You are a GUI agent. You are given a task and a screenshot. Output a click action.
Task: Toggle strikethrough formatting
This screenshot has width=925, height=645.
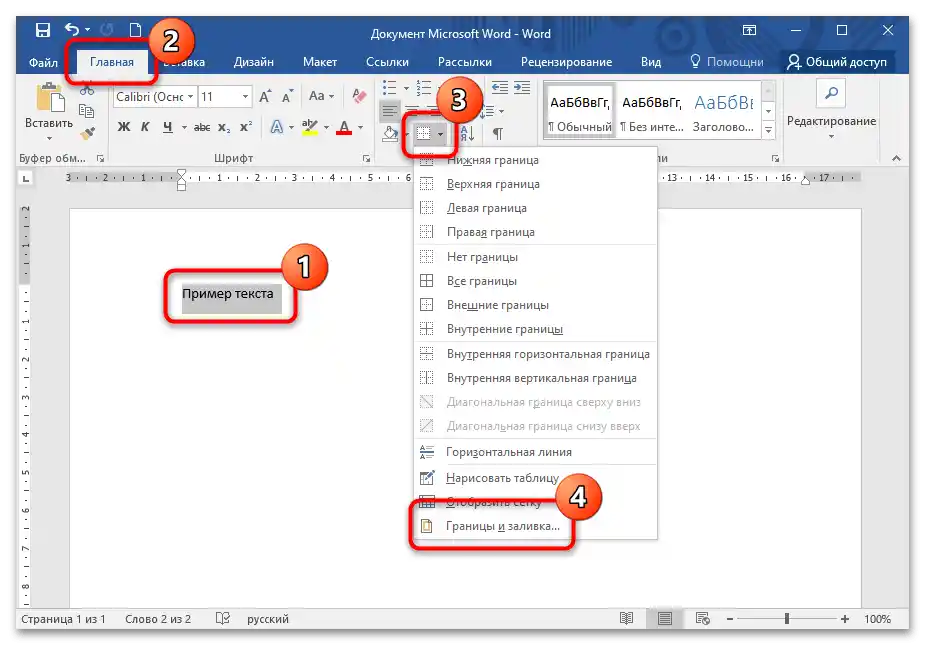[202, 127]
